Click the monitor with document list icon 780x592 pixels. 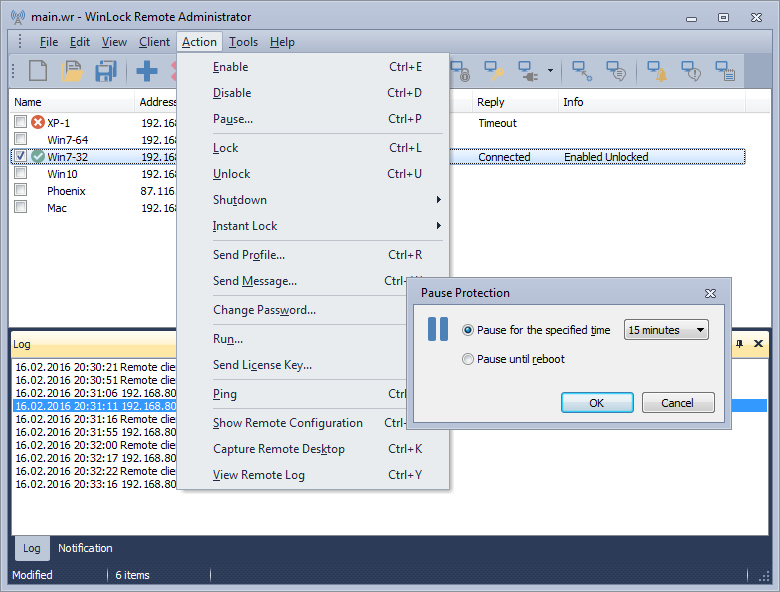tap(725, 71)
